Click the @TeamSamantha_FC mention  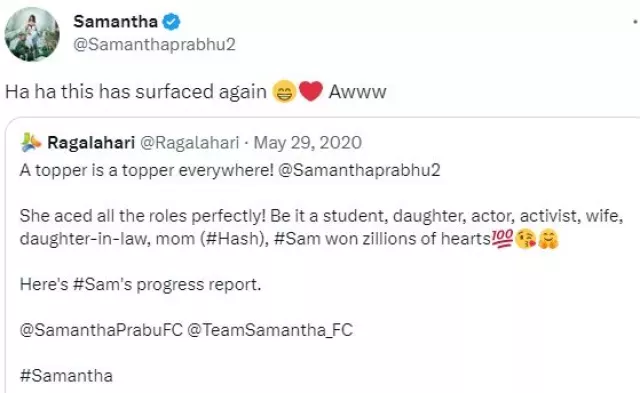270,330
